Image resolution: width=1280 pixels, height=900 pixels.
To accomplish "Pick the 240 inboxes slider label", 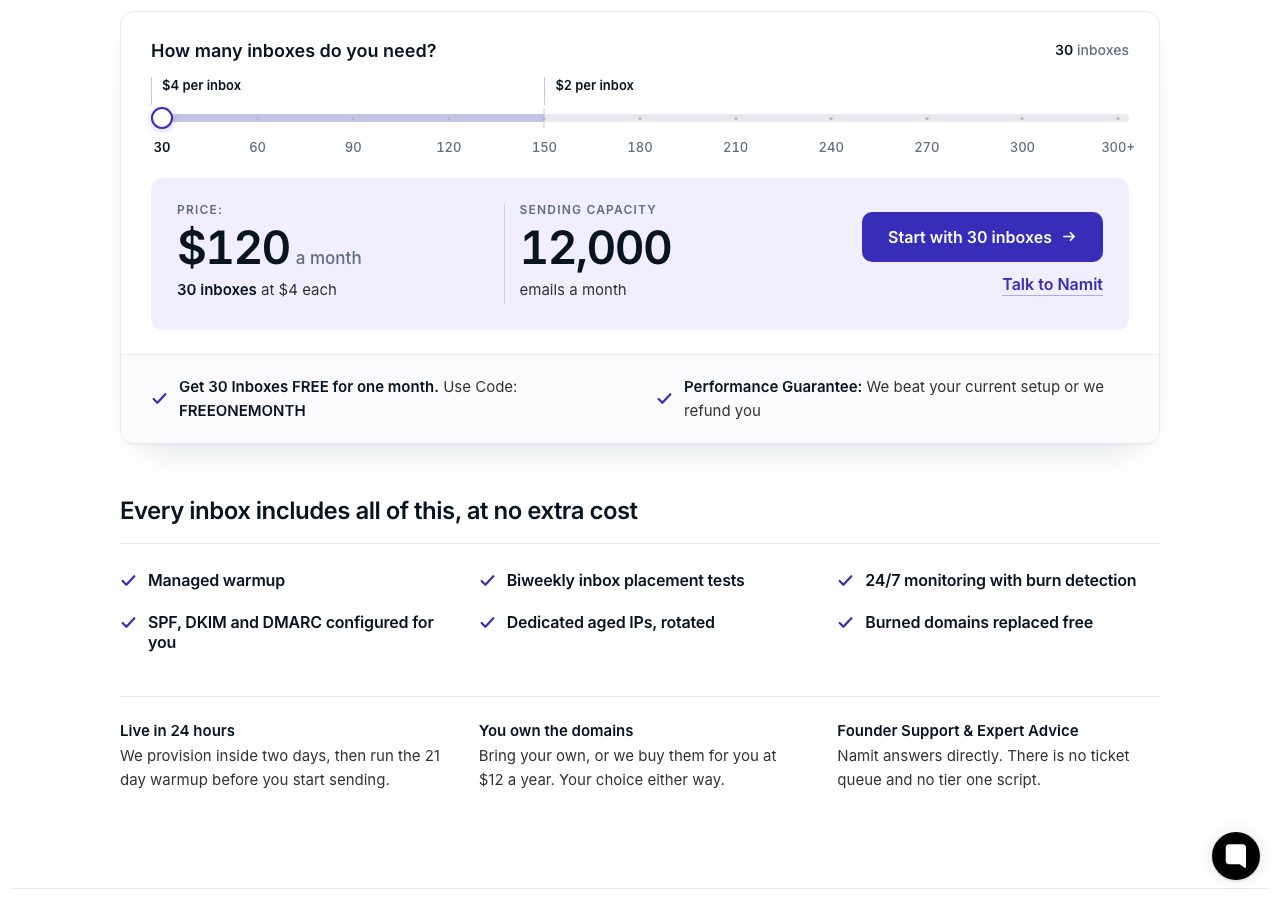I will pos(831,147).
